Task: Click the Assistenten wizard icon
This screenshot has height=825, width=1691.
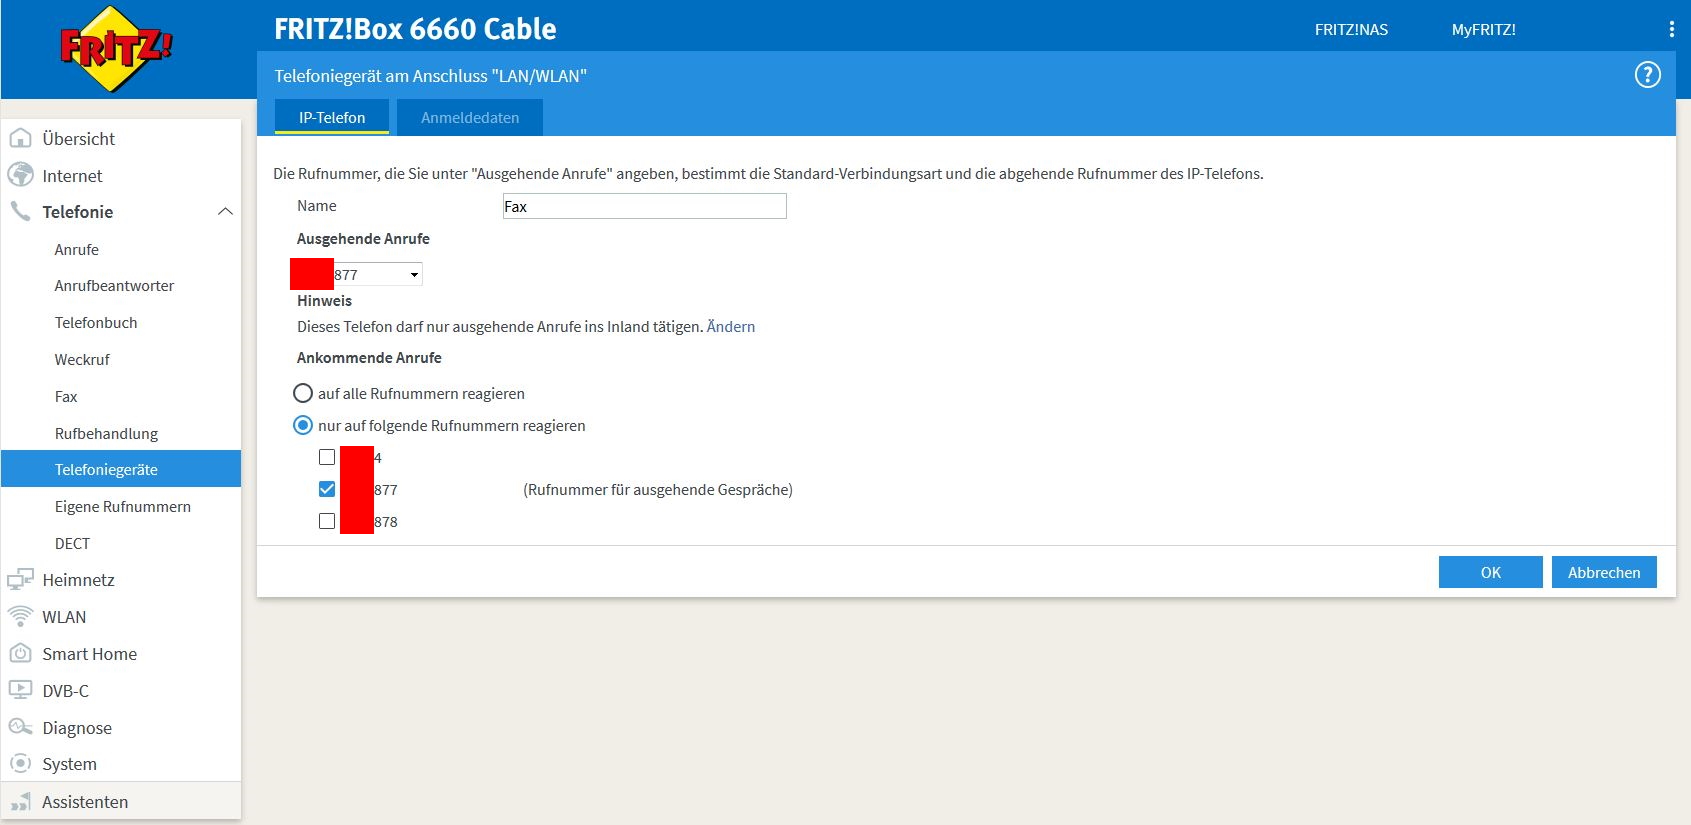Action: 20,801
